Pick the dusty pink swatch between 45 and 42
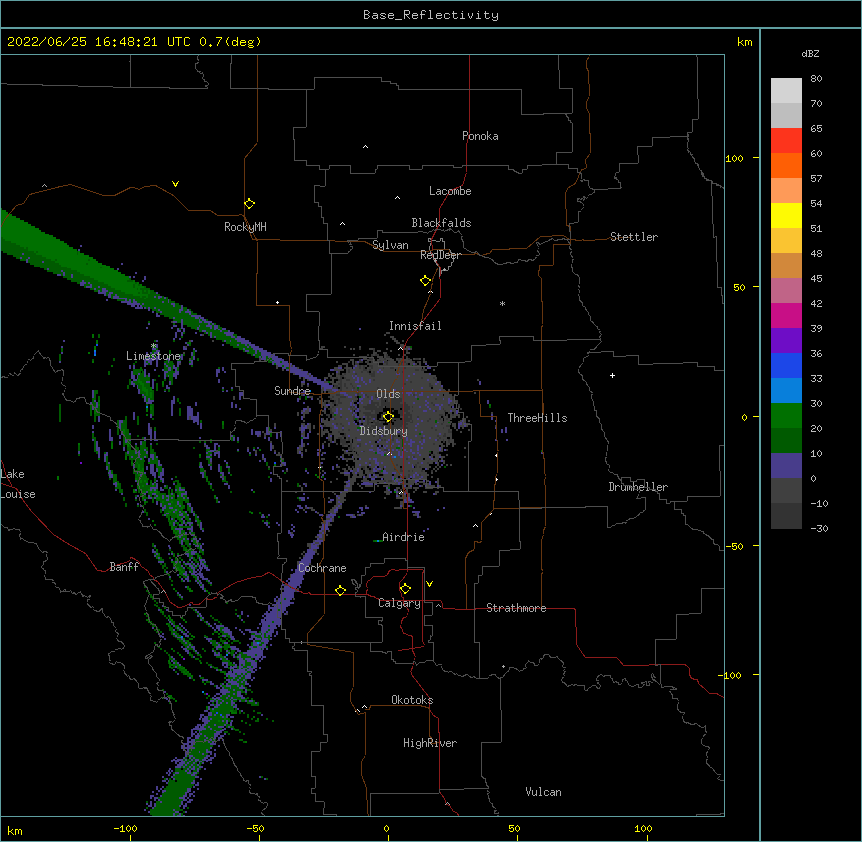 pyautogui.click(x=786, y=291)
